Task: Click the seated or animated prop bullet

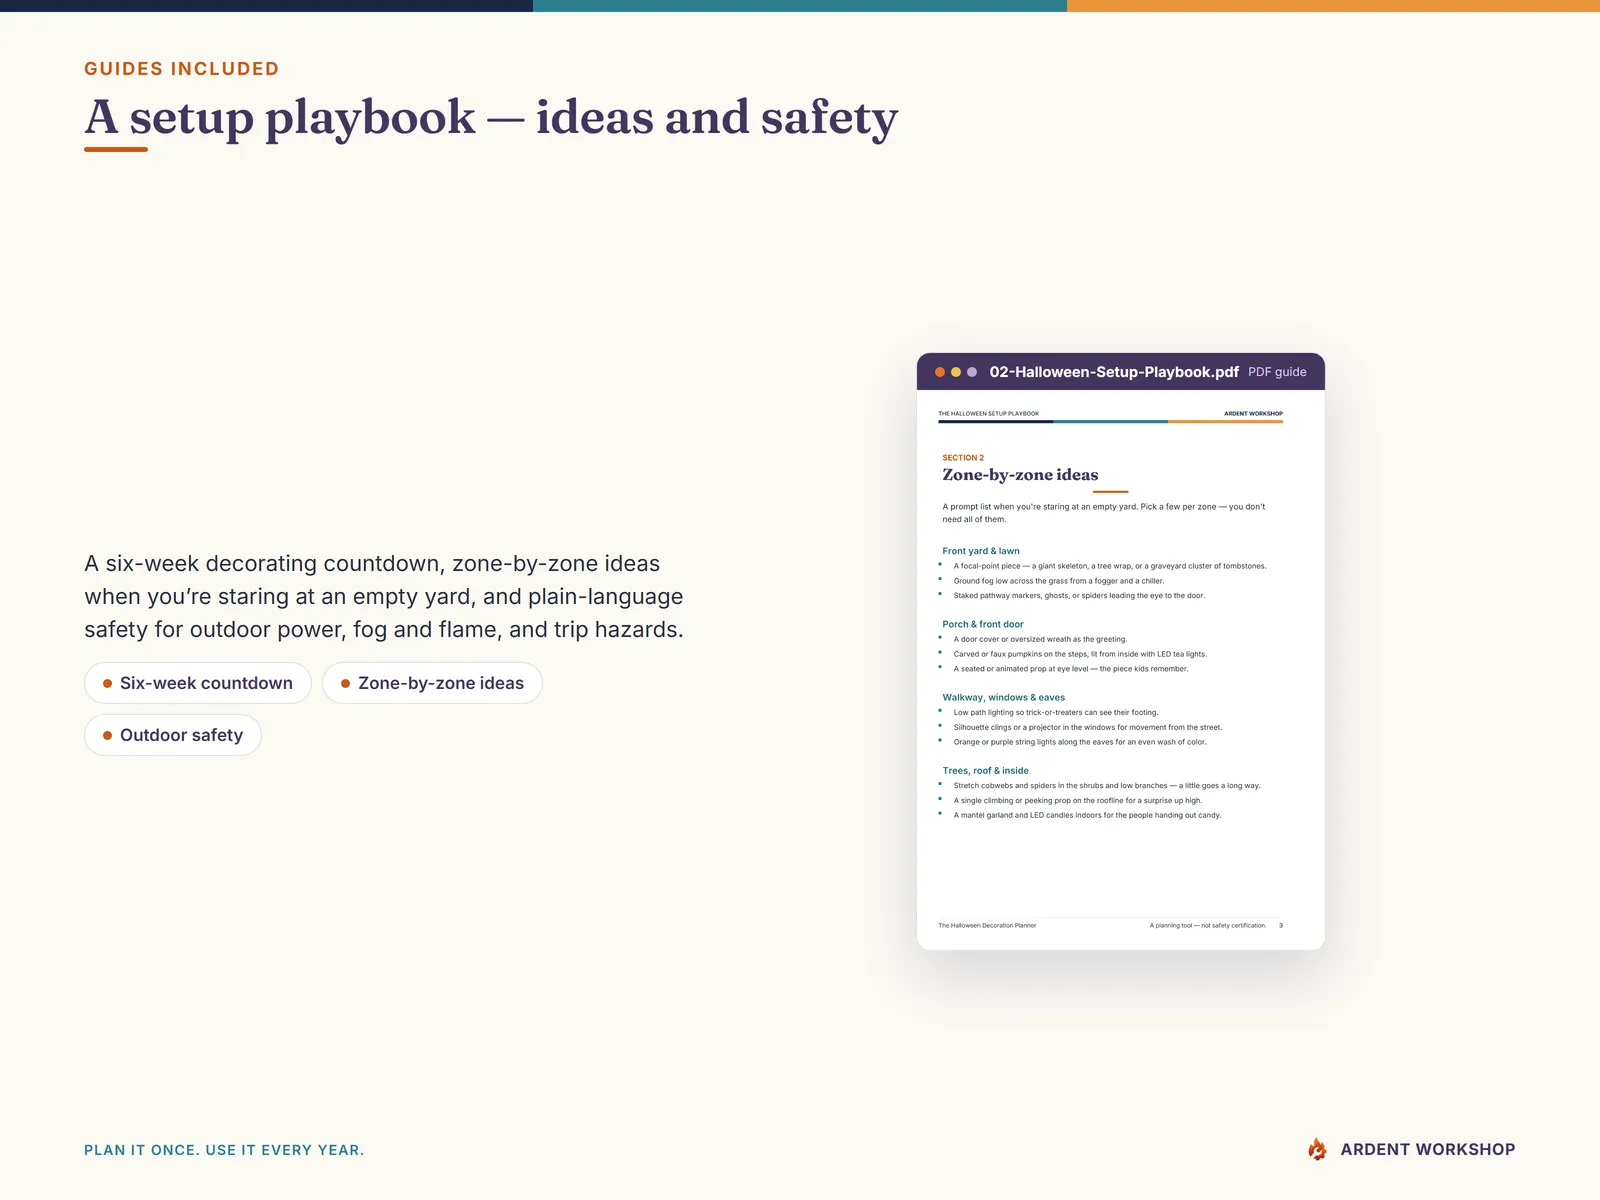Action: [x=1071, y=669]
